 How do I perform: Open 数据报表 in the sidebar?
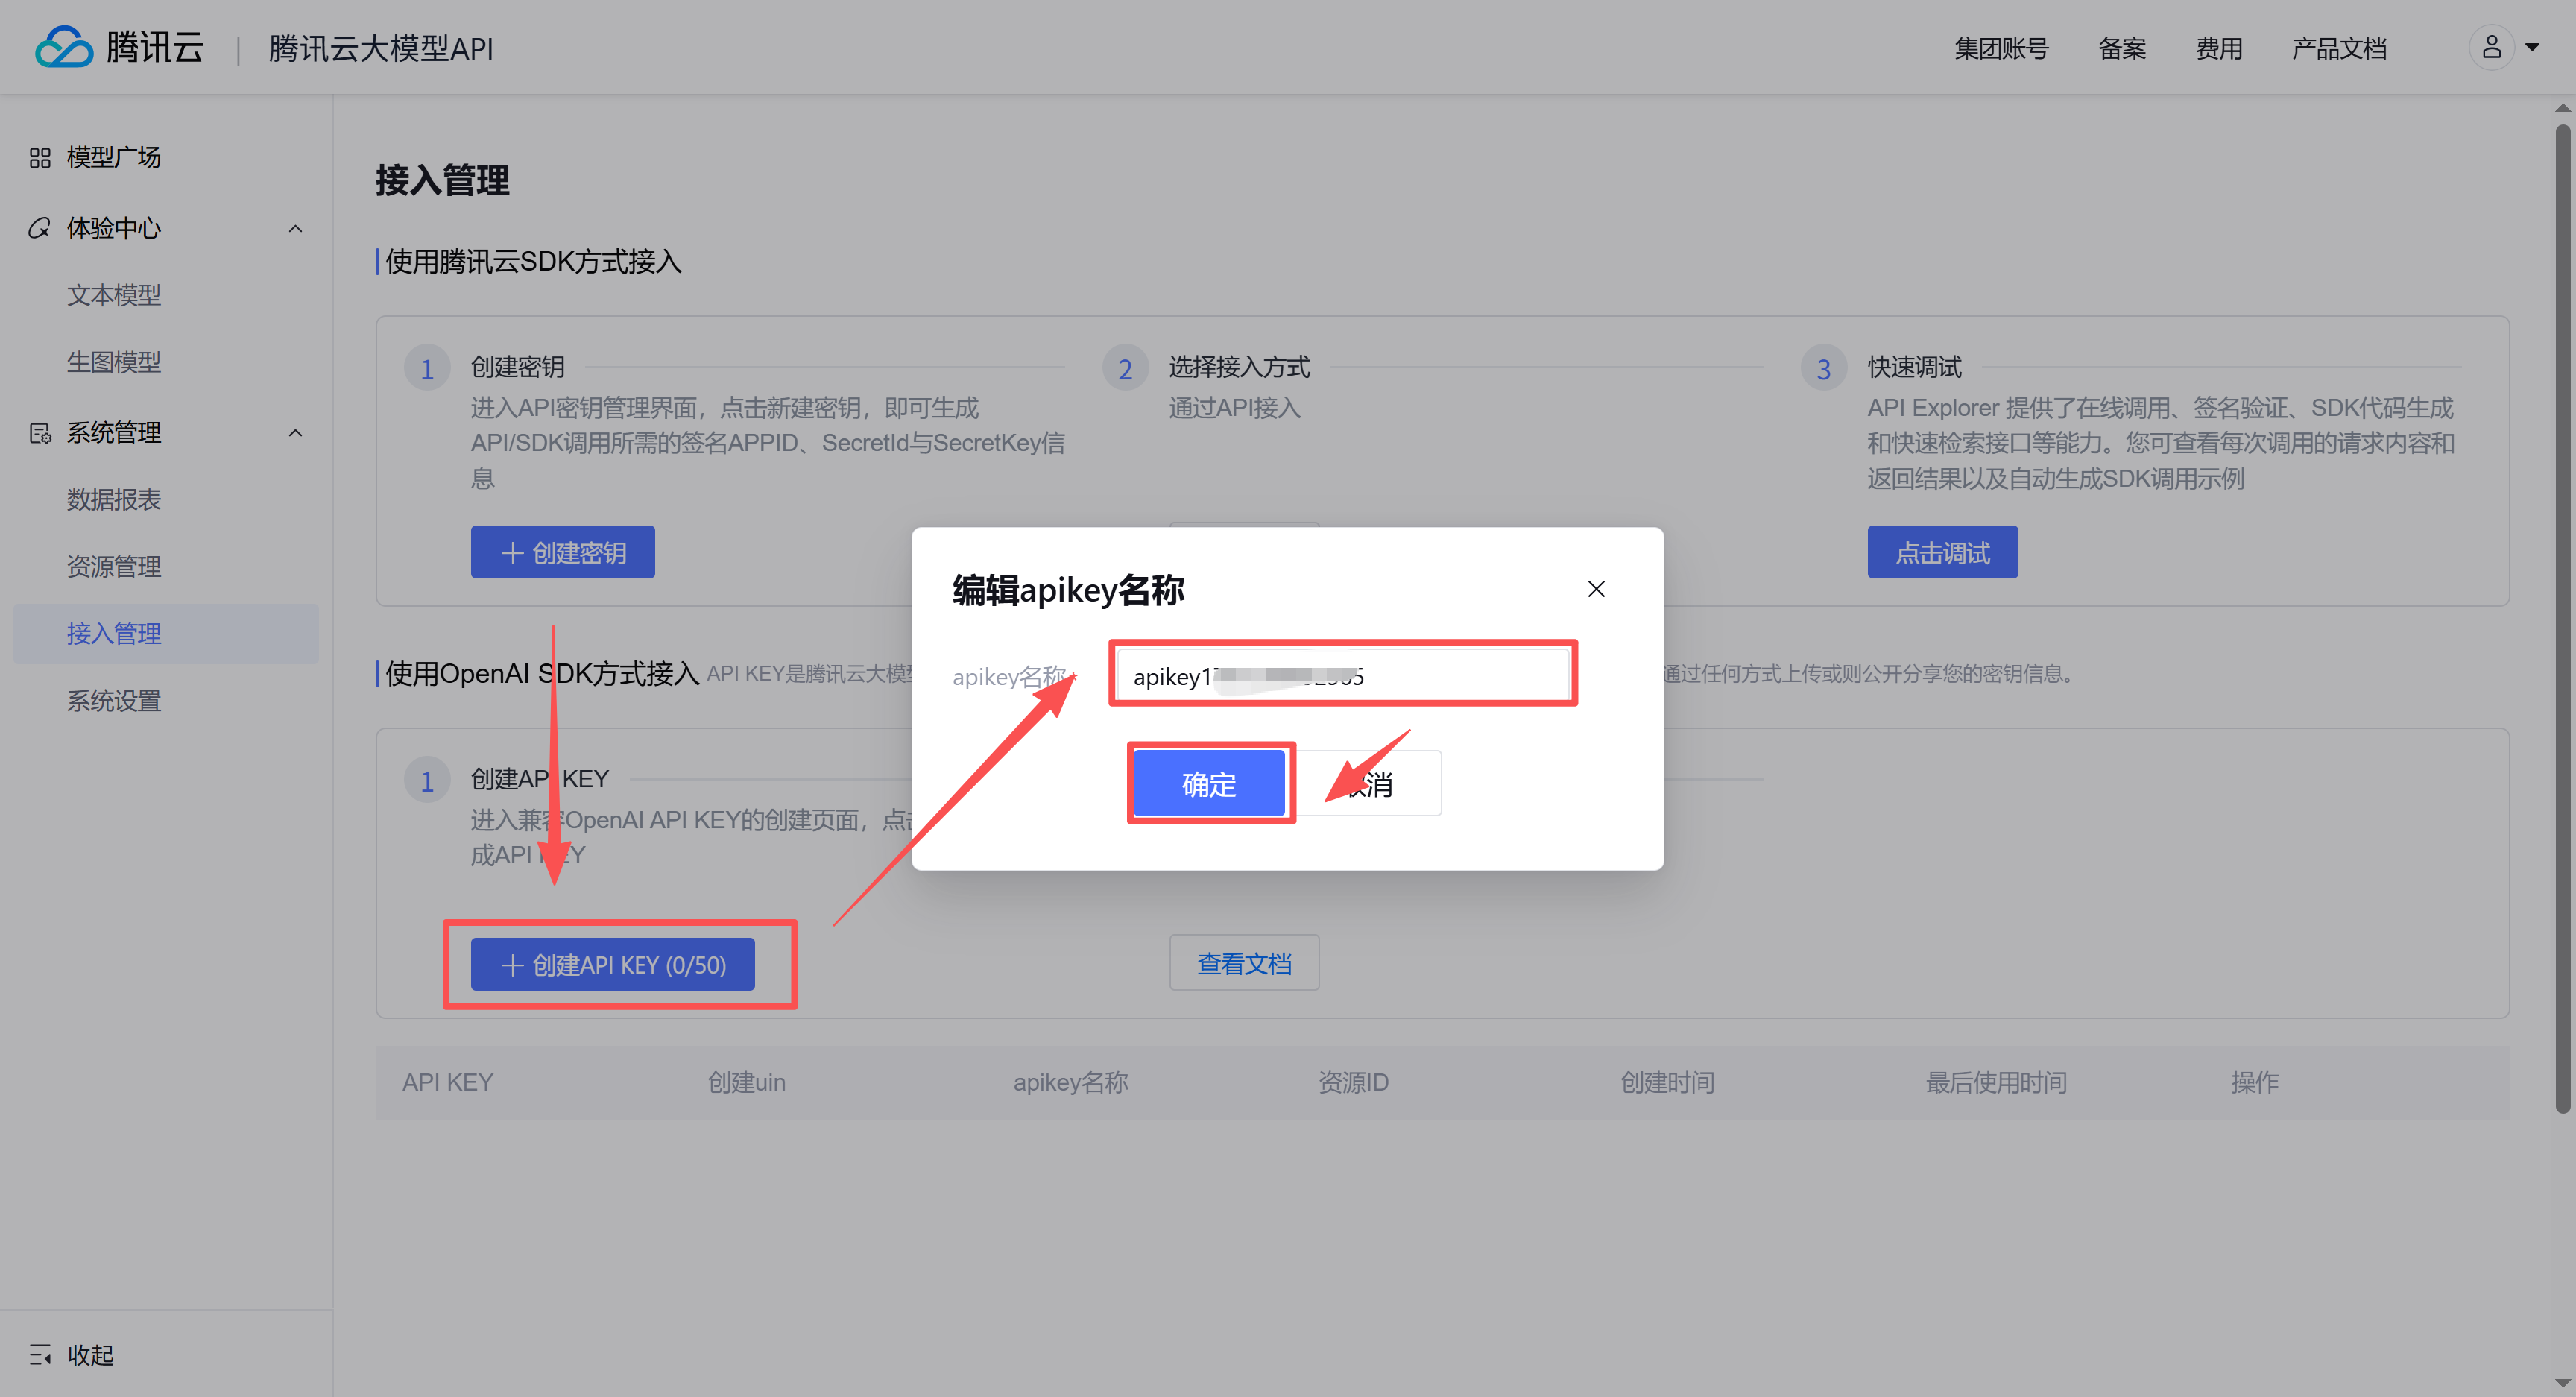click(114, 499)
